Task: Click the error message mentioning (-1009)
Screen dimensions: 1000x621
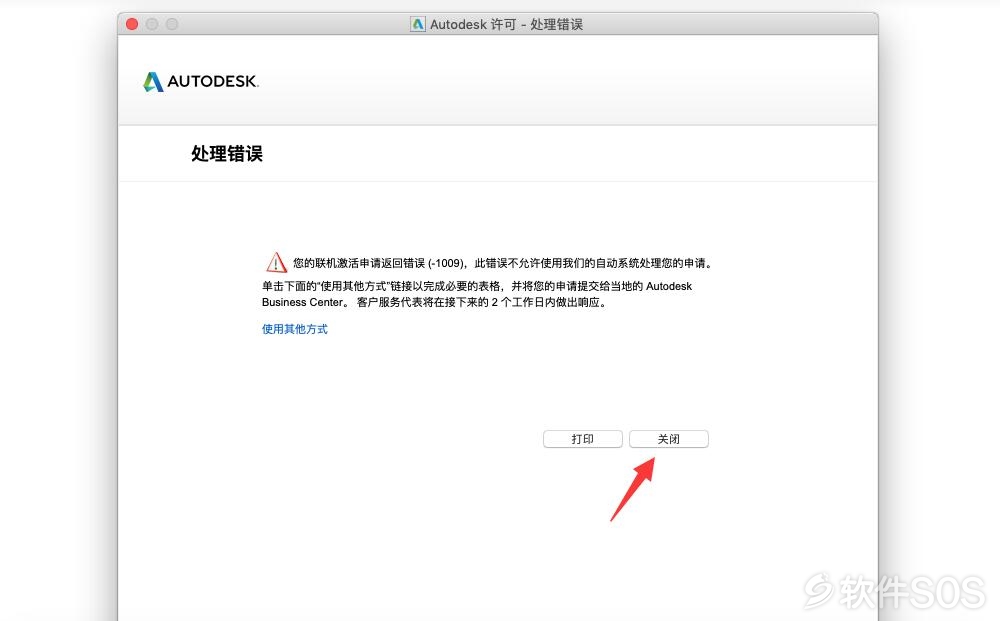Action: click(x=503, y=263)
